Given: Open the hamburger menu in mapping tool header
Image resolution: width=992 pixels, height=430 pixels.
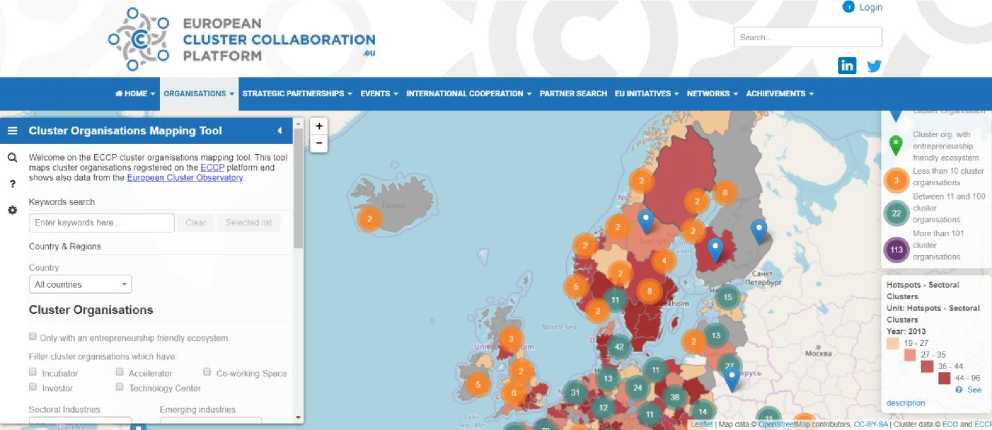Looking at the screenshot, I should (12, 131).
